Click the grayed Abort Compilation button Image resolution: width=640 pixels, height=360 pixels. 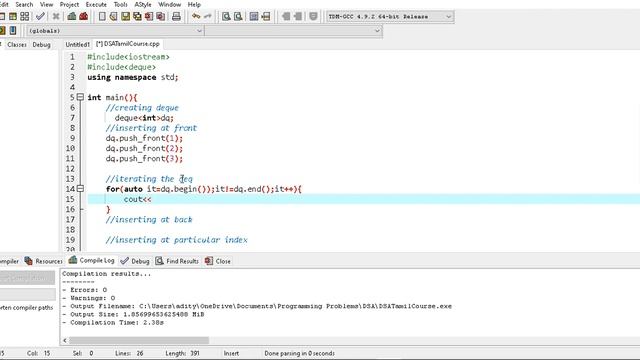(x=27, y=278)
